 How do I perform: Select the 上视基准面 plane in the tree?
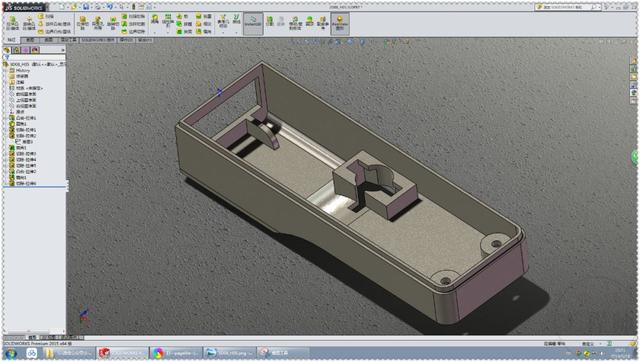coord(23,100)
